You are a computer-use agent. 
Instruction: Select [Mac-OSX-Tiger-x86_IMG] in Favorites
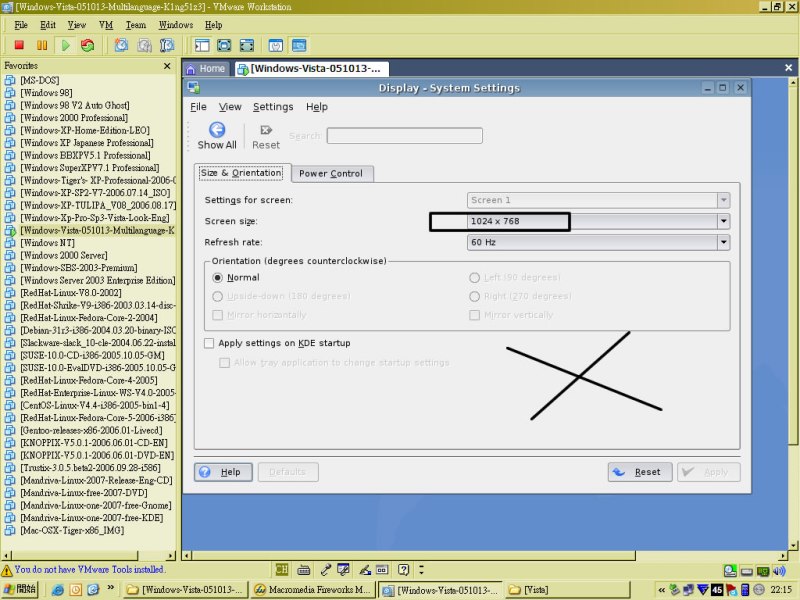pyautogui.click(x=72, y=531)
